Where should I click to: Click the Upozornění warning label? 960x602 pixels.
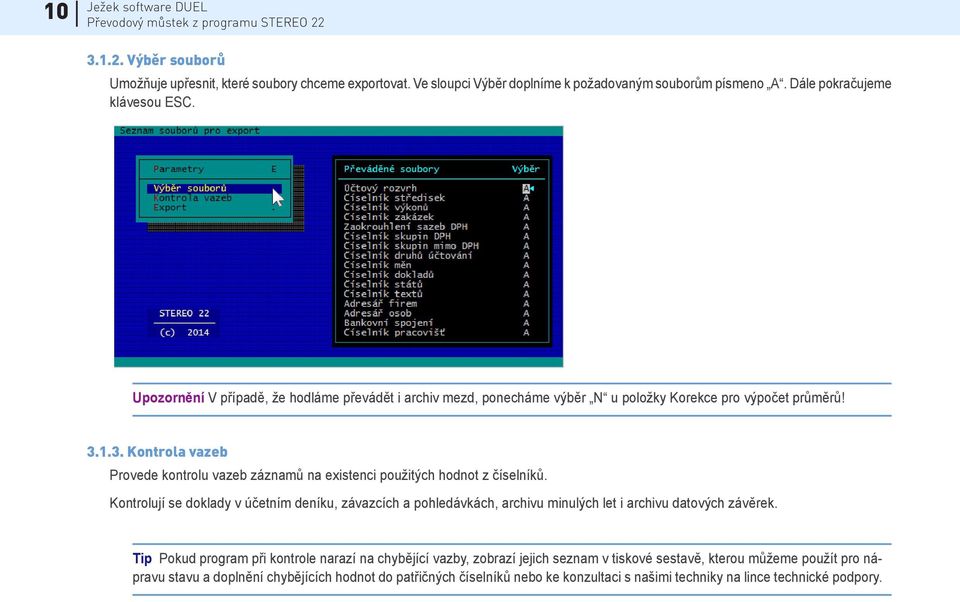pos(168,398)
